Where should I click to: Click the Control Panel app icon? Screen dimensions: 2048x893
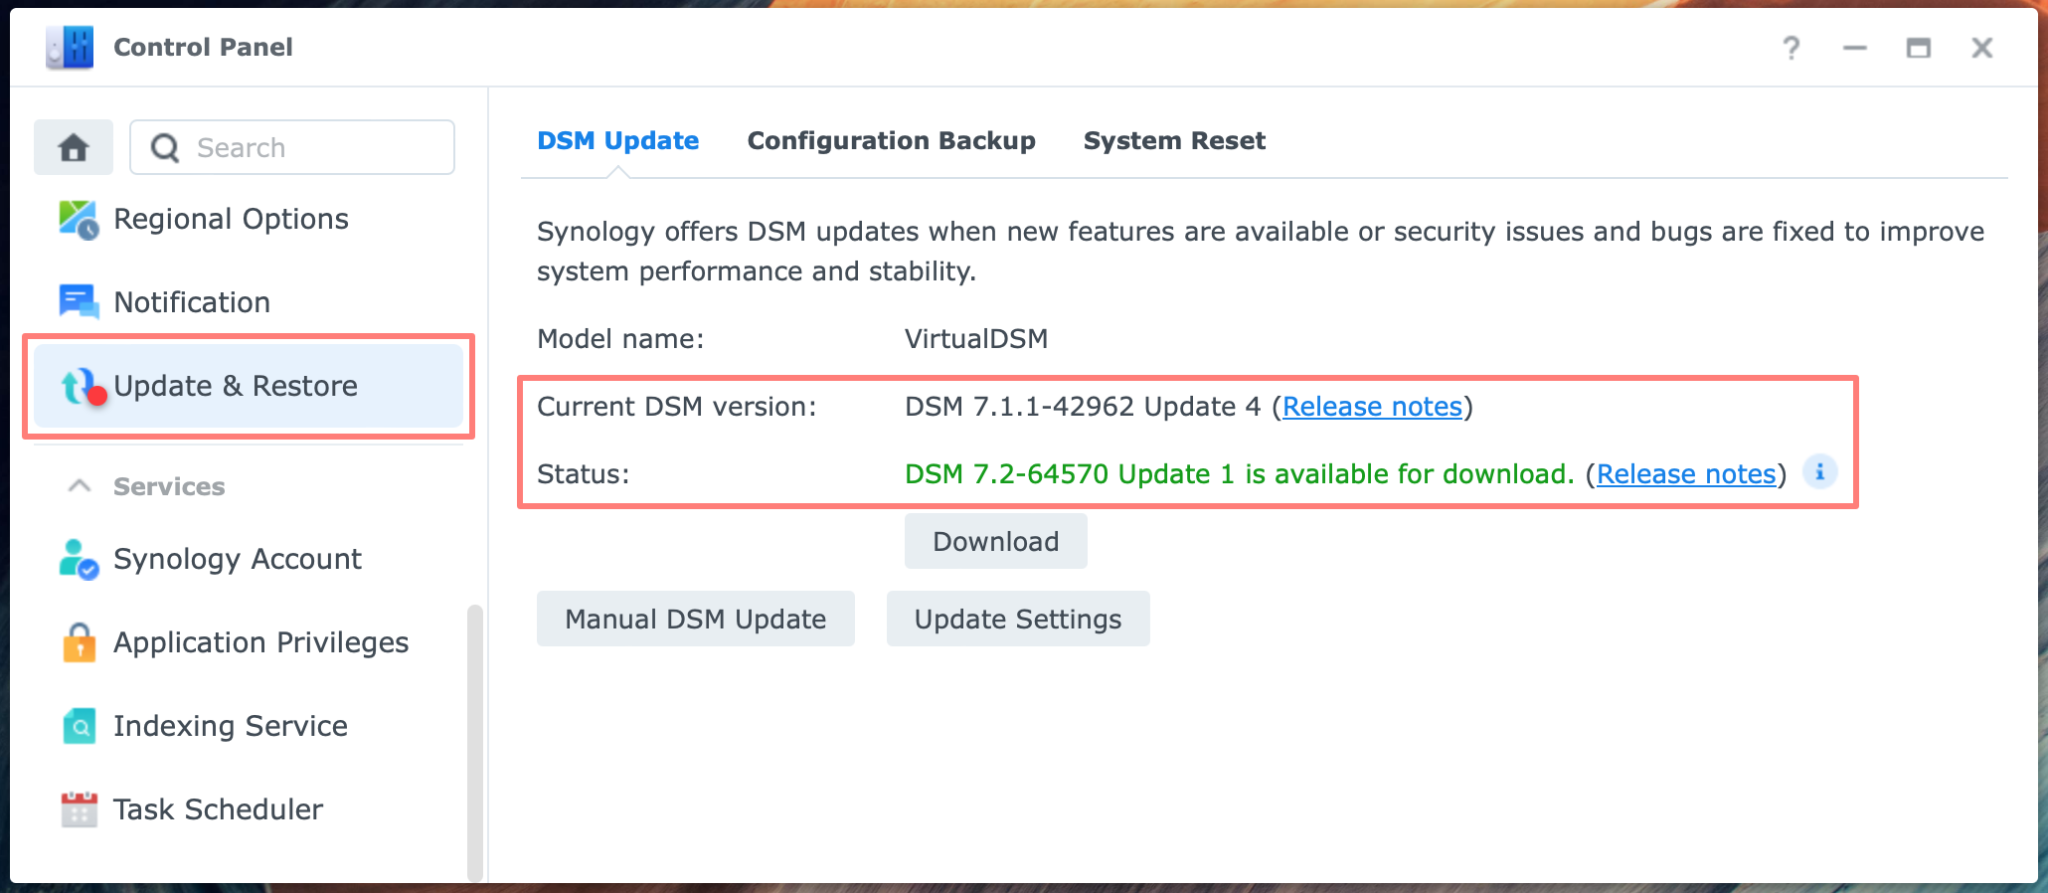(70, 47)
